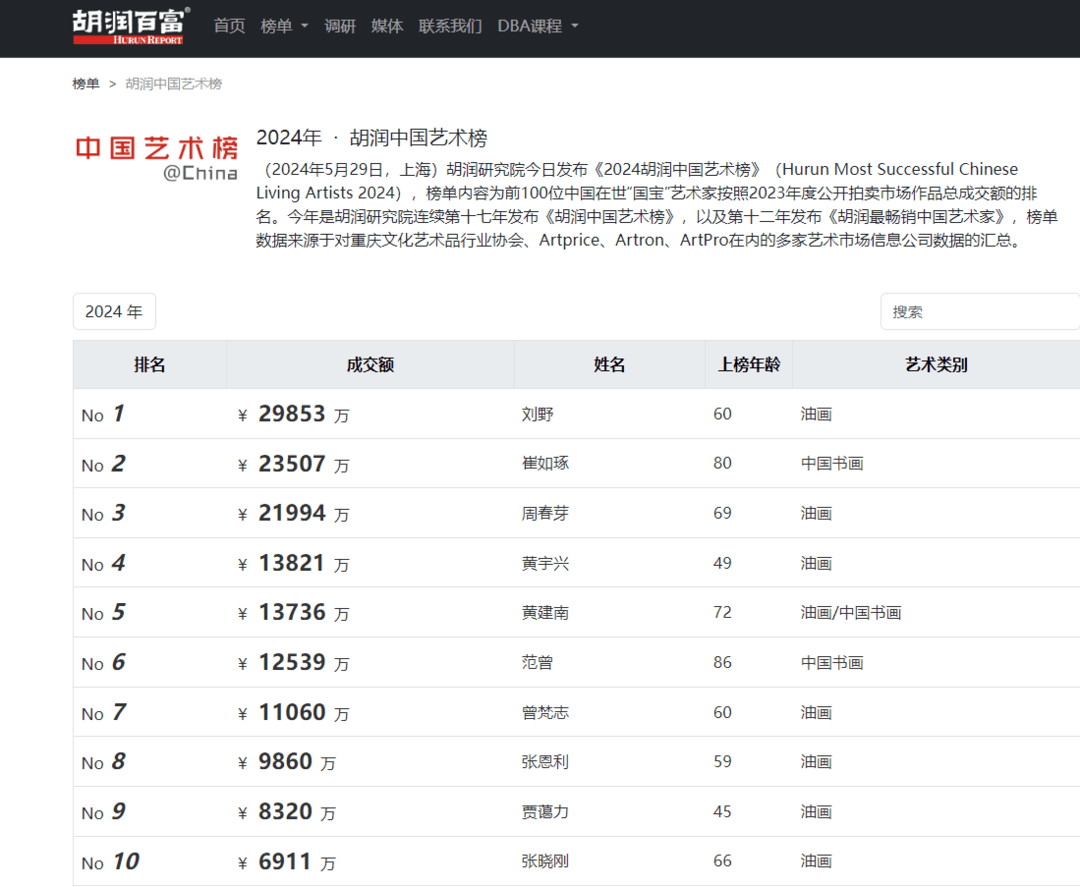Select 调研 from the navigation menu
This screenshot has height=887, width=1080.
tap(341, 26)
